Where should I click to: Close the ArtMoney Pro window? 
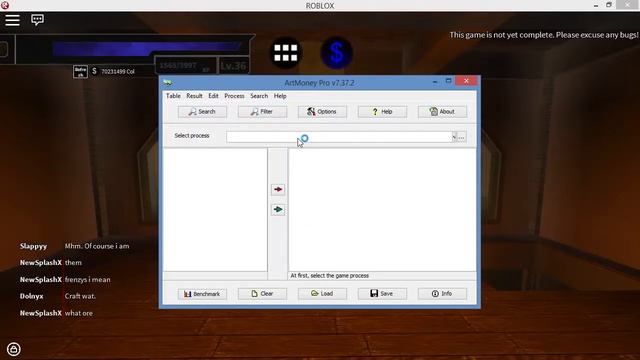[466, 81]
